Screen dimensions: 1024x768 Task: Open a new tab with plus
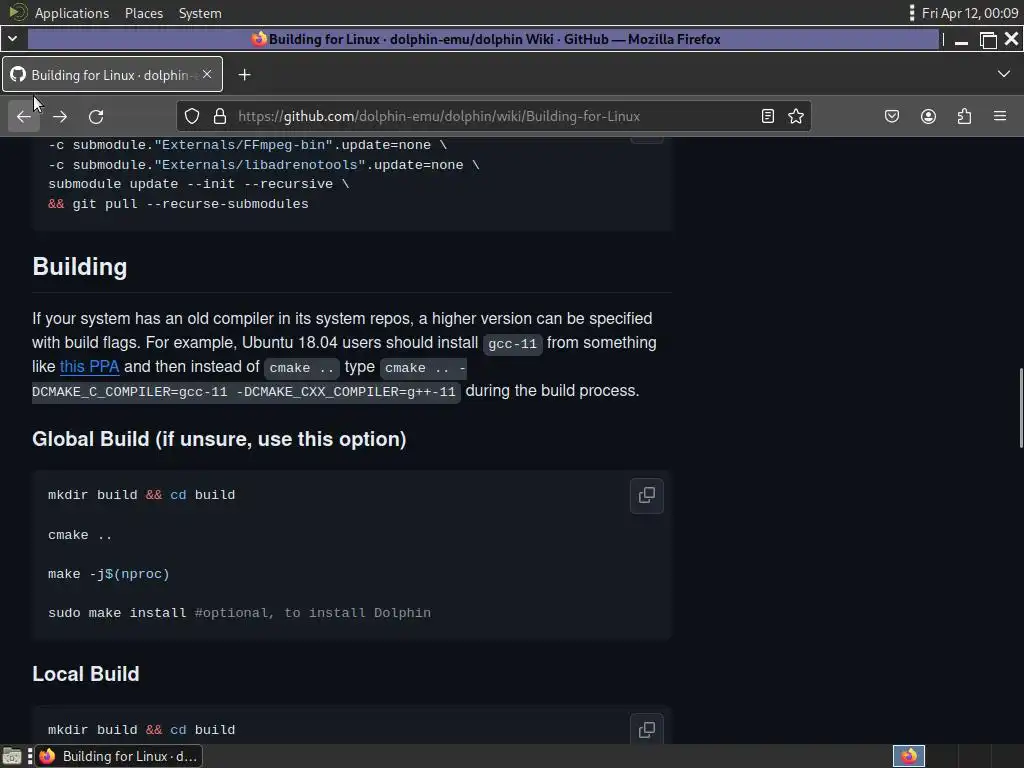click(x=244, y=75)
